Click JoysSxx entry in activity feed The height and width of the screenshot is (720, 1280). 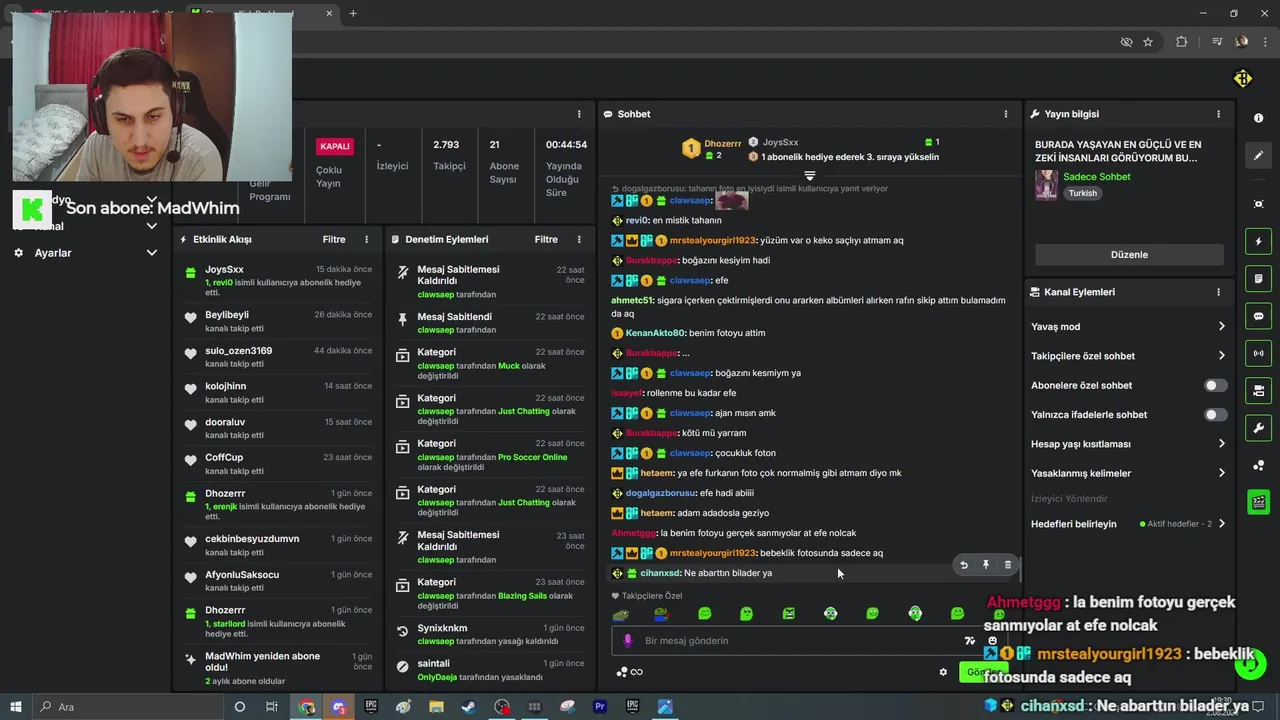[x=278, y=281]
